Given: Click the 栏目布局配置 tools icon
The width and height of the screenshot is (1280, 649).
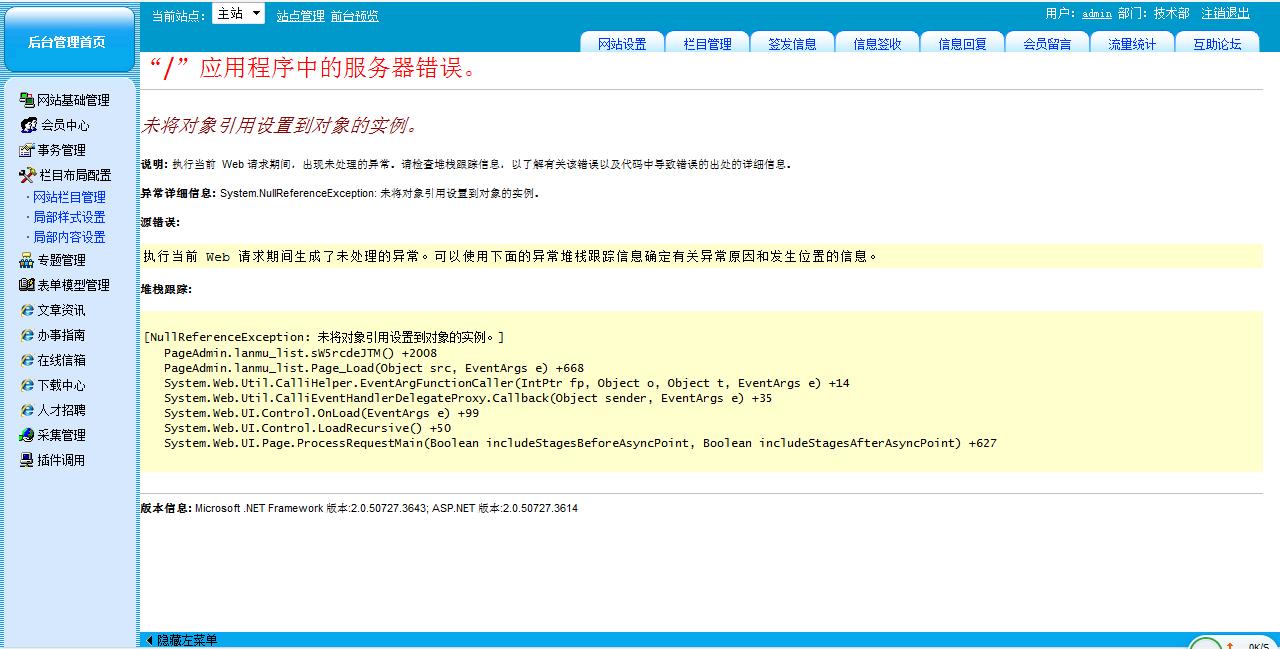Looking at the screenshot, I should pyautogui.click(x=27, y=175).
